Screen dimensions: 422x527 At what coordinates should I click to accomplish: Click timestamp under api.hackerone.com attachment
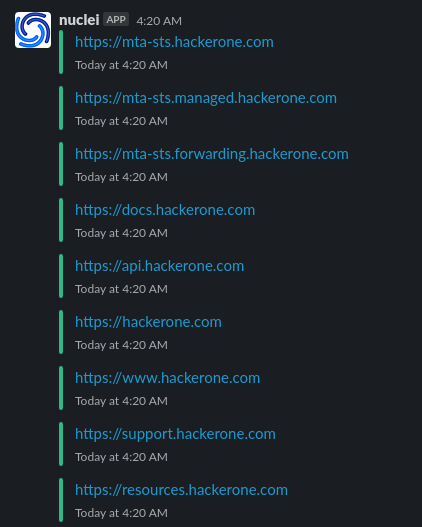(x=121, y=289)
